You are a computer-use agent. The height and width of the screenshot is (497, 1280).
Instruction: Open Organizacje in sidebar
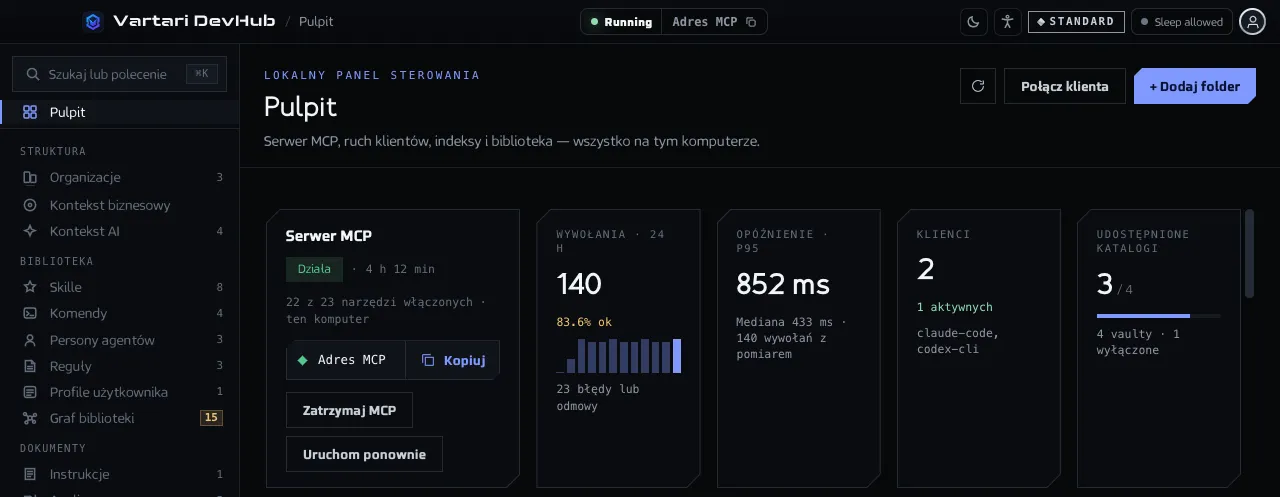click(119, 177)
